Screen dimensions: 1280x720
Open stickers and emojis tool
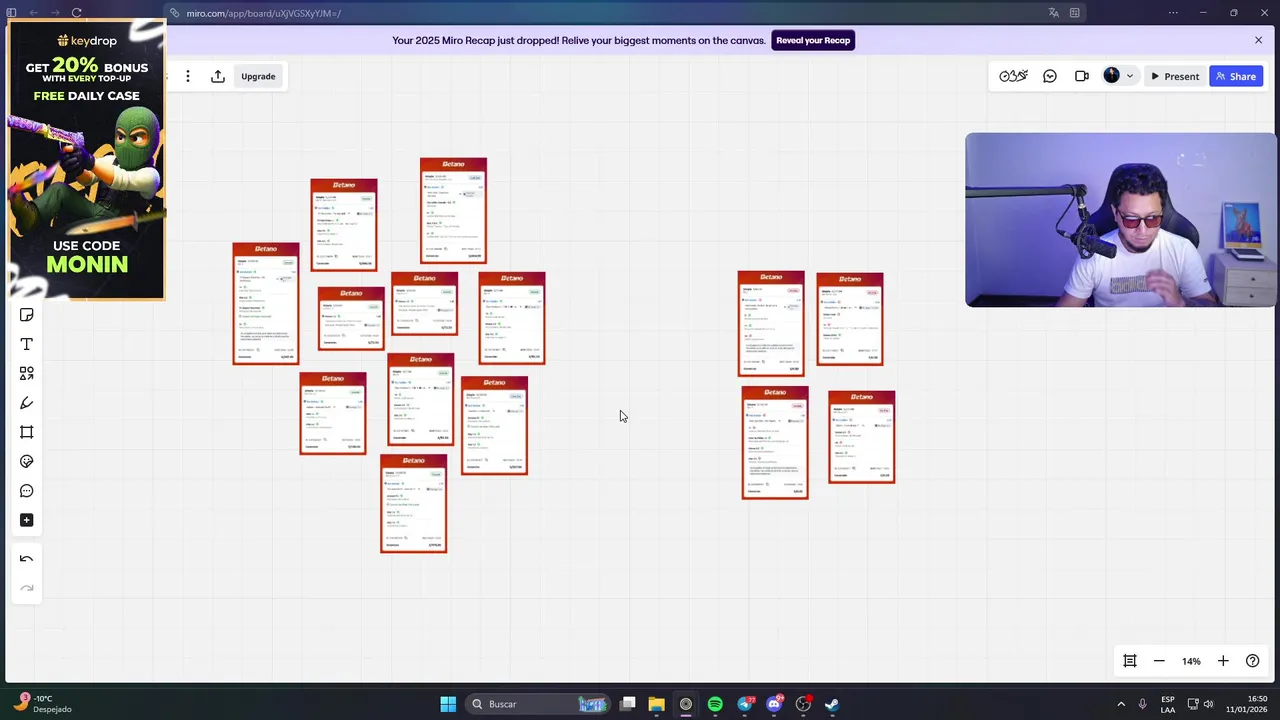27,461
